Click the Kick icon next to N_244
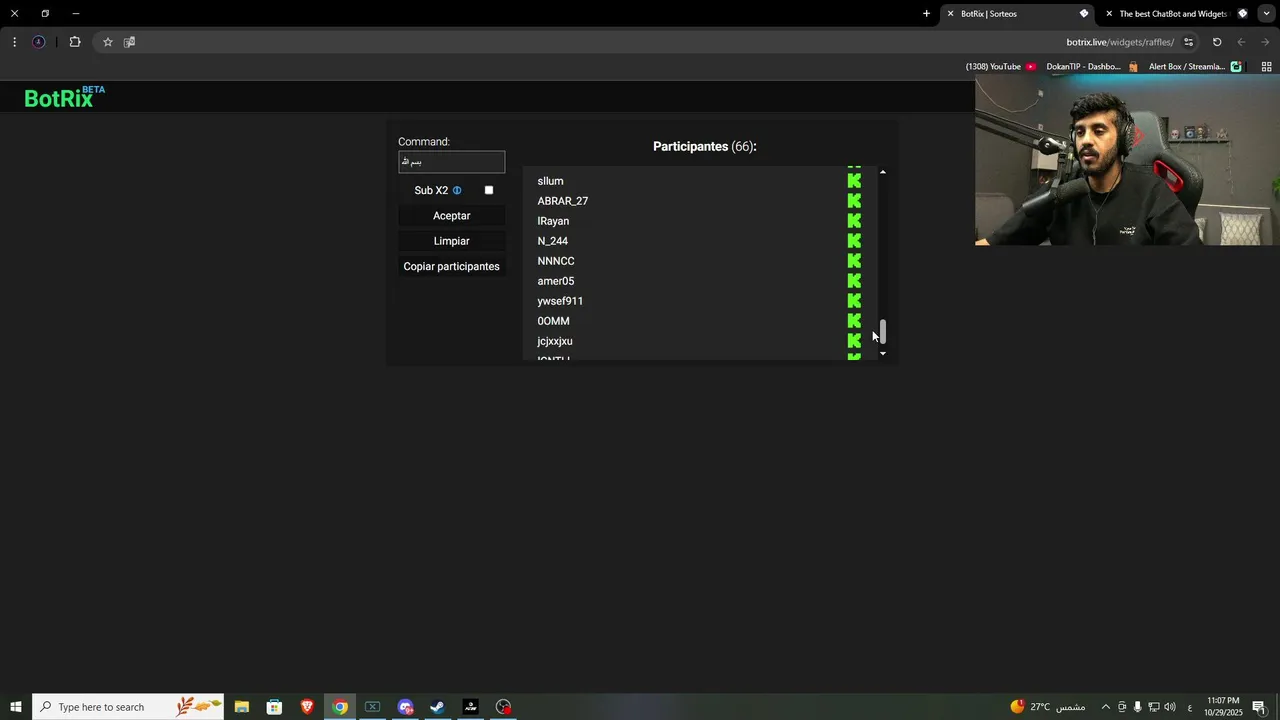The width and height of the screenshot is (1280, 720). 854,241
